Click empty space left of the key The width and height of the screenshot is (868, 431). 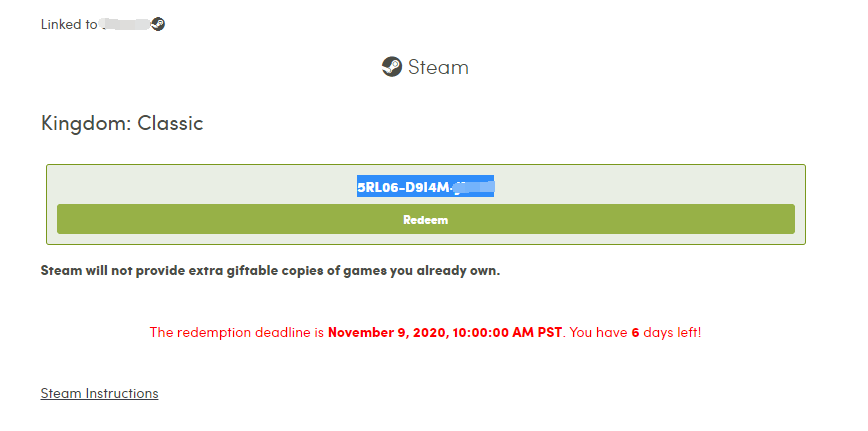click(200, 186)
